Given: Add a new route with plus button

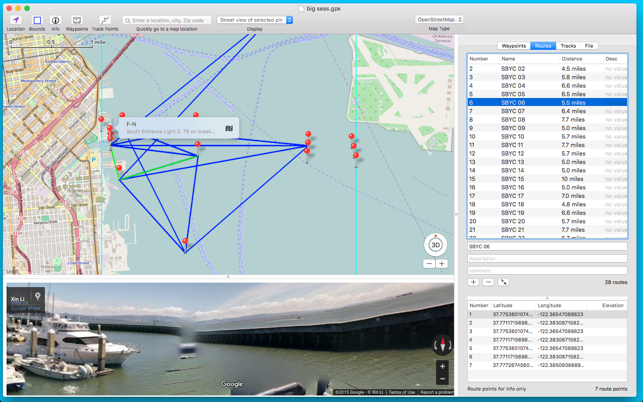Looking at the screenshot, I should click(x=473, y=282).
